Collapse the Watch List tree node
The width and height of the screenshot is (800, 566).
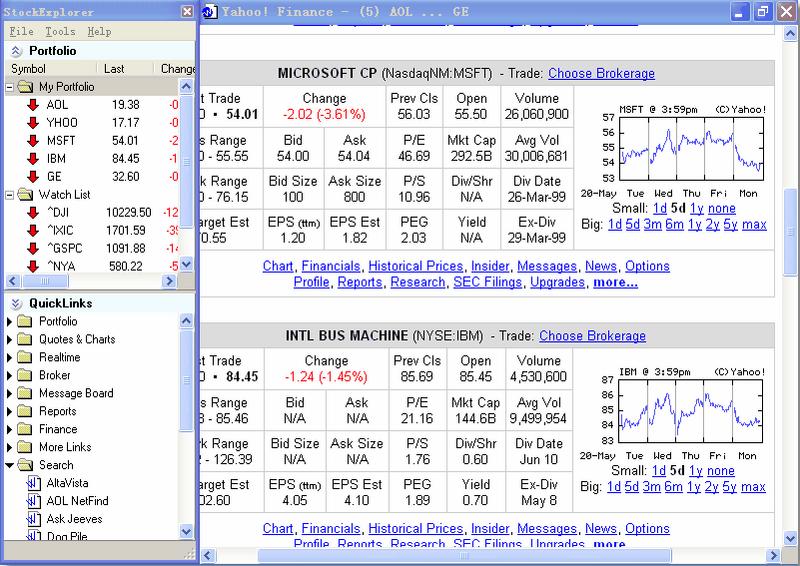point(9,195)
